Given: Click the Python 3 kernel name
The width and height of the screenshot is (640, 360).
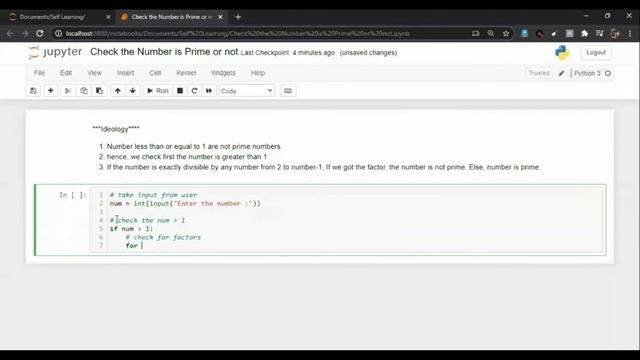Looking at the screenshot, I should click(587, 73).
